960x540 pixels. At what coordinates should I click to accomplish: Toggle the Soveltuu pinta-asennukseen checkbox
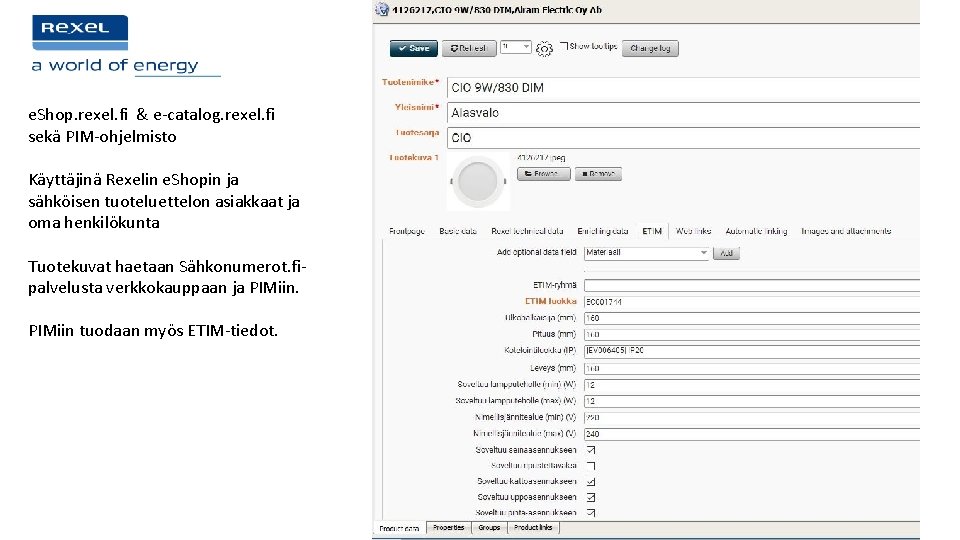coord(591,512)
